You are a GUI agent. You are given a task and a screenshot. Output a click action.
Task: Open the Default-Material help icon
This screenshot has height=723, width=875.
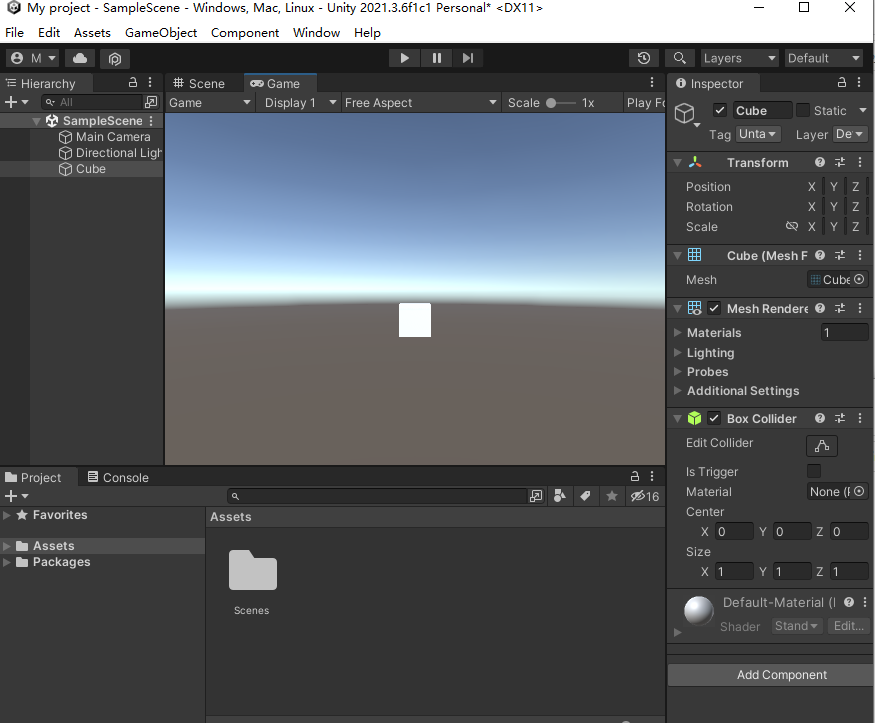(849, 602)
